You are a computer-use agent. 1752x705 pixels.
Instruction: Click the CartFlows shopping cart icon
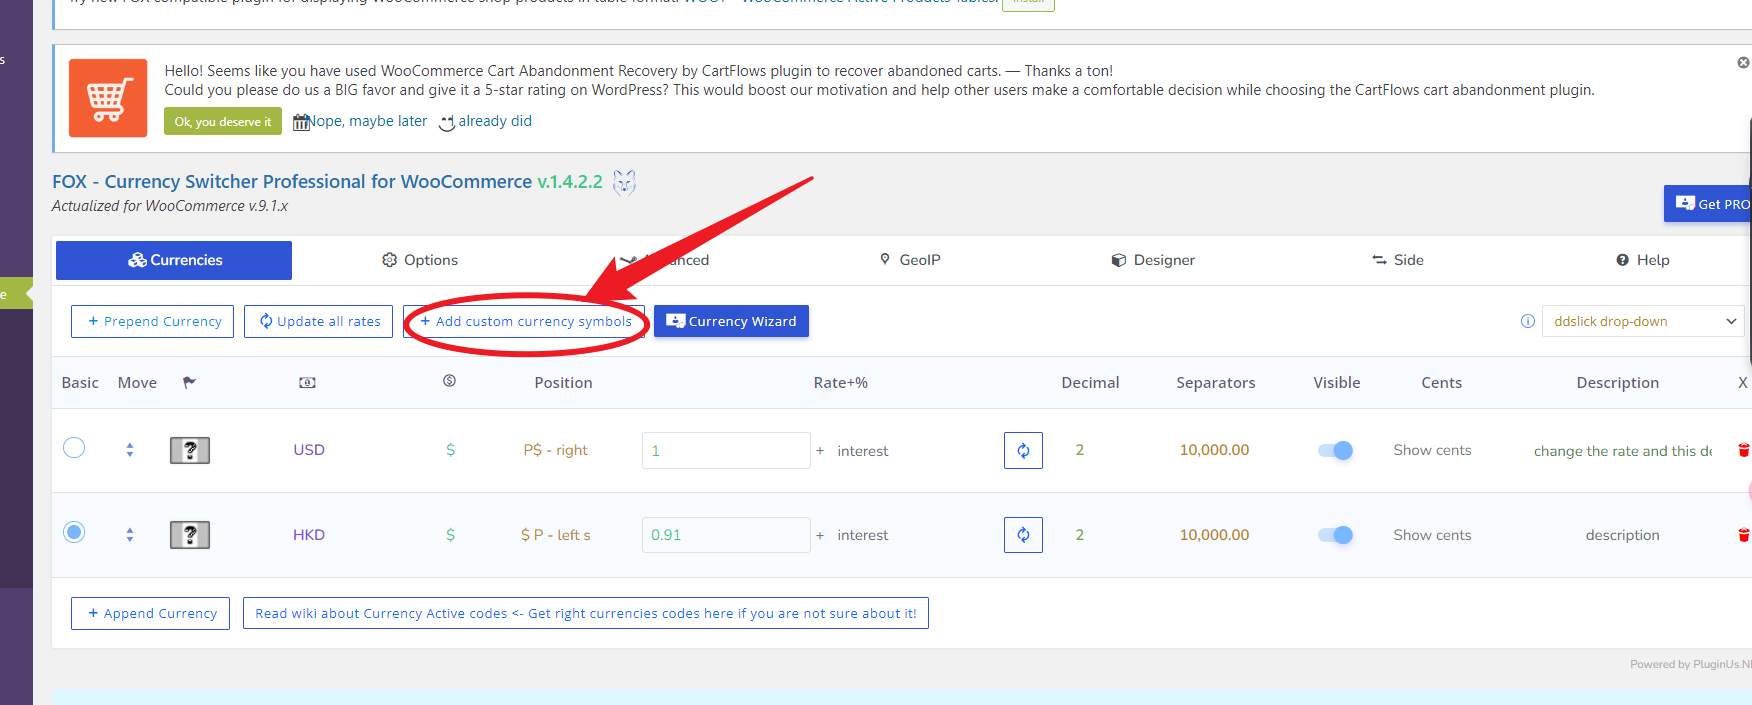tap(108, 98)
